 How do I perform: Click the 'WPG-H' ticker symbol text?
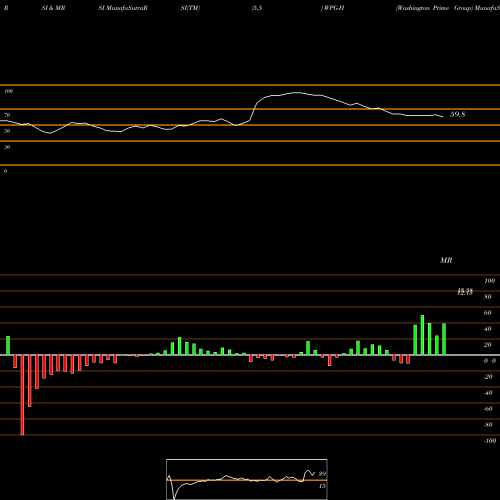[x=334, y=8]
